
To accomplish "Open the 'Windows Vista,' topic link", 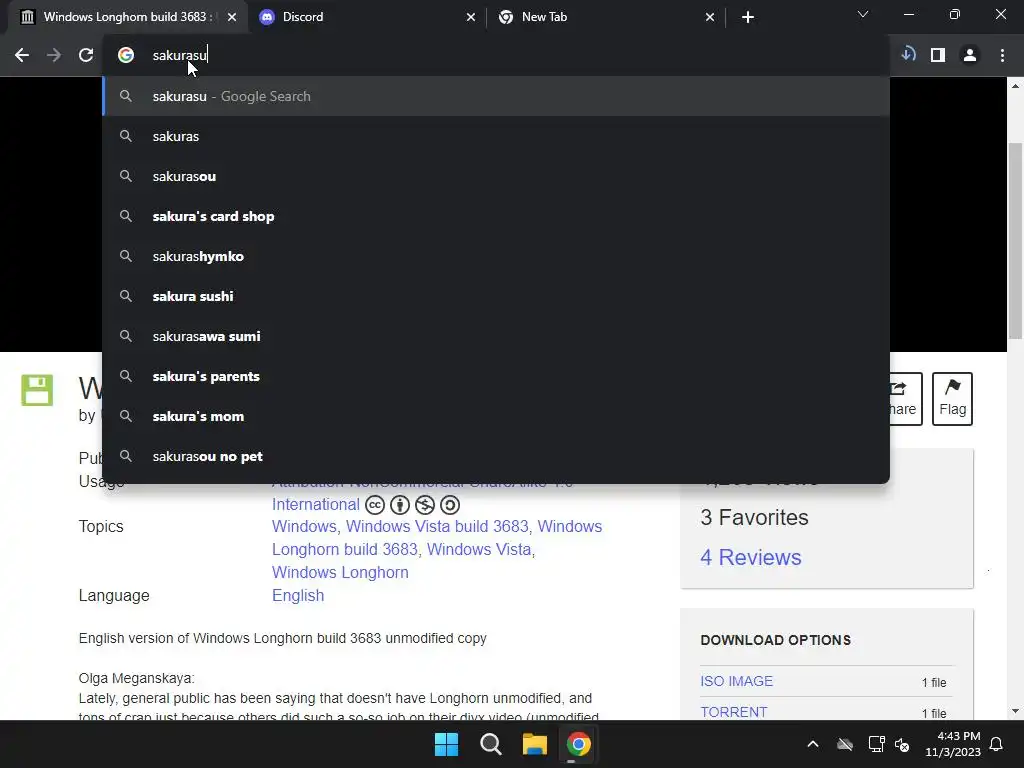I will click(x=481, y=549).
